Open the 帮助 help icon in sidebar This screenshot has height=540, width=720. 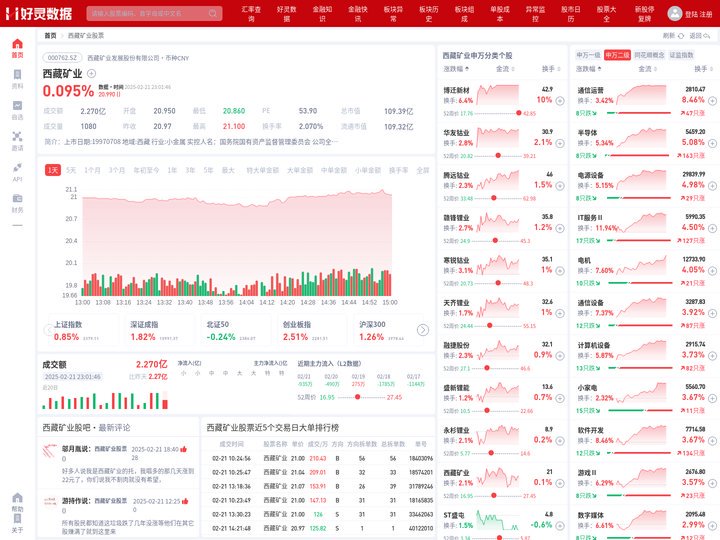pyautogui.click(x=17, y=497)
